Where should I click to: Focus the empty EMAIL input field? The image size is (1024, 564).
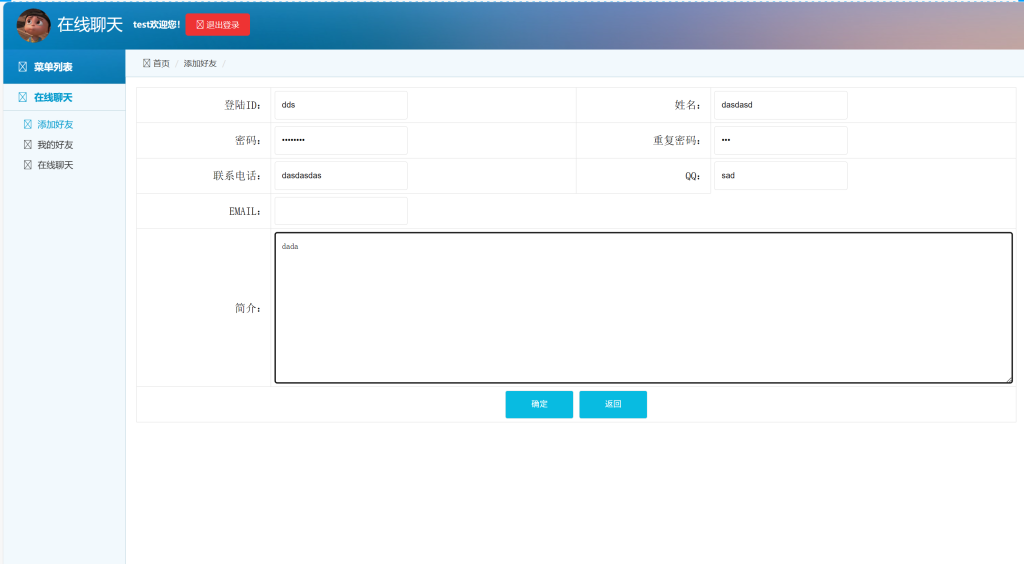341,211
